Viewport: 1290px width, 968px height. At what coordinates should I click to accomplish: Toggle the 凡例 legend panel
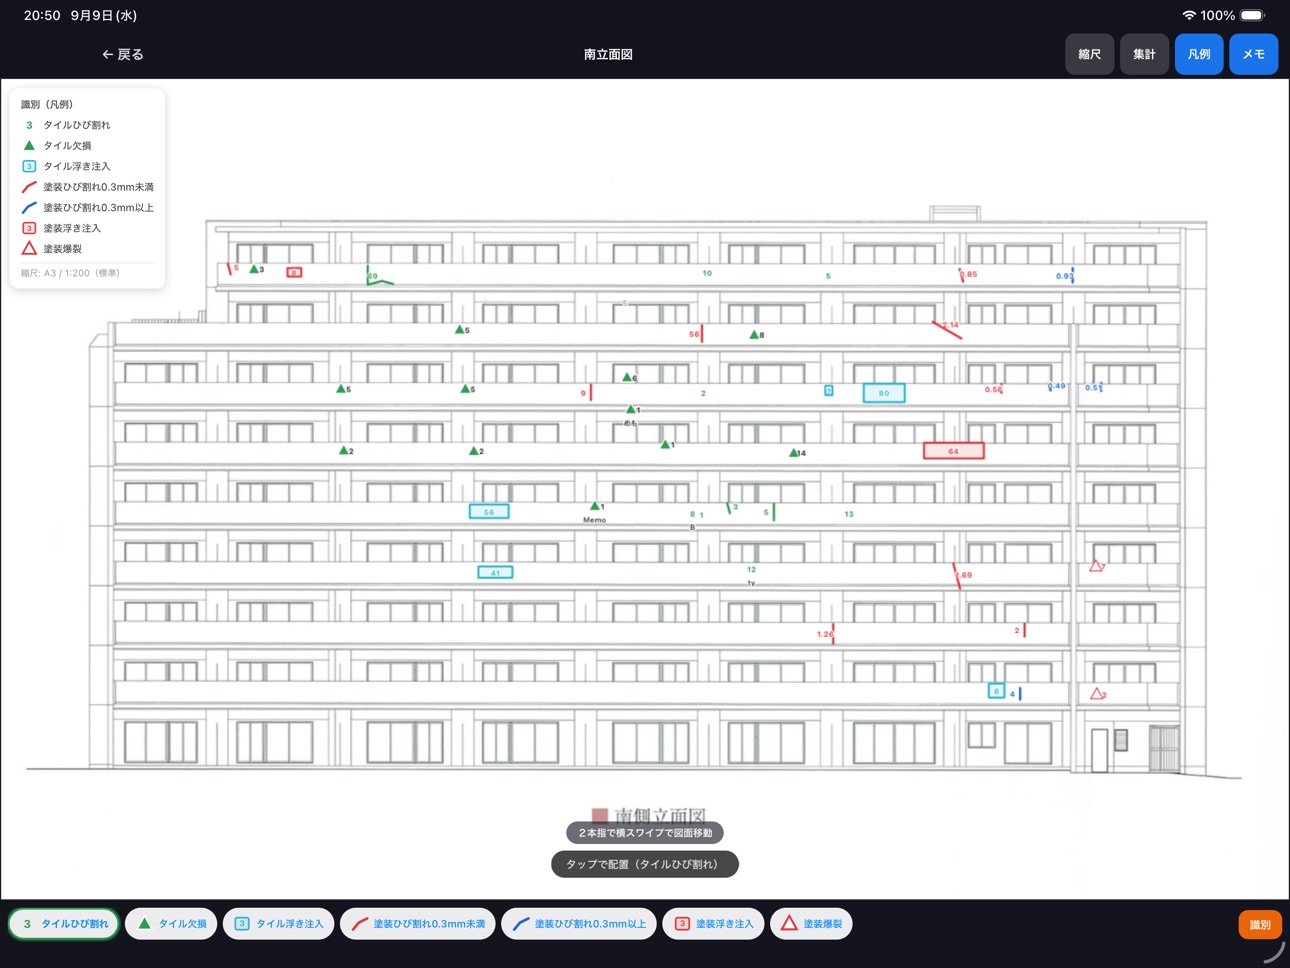coord(1199,54)
